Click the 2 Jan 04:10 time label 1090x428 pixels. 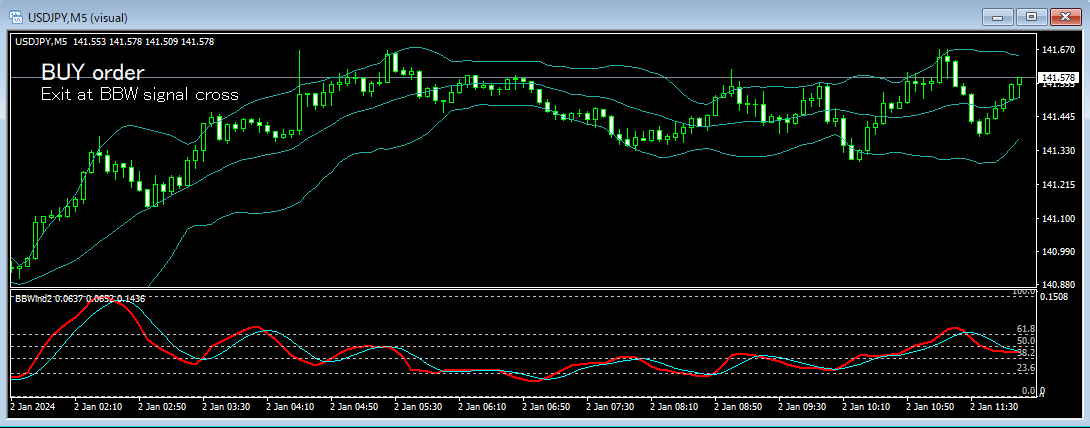[x=291, y=406]
